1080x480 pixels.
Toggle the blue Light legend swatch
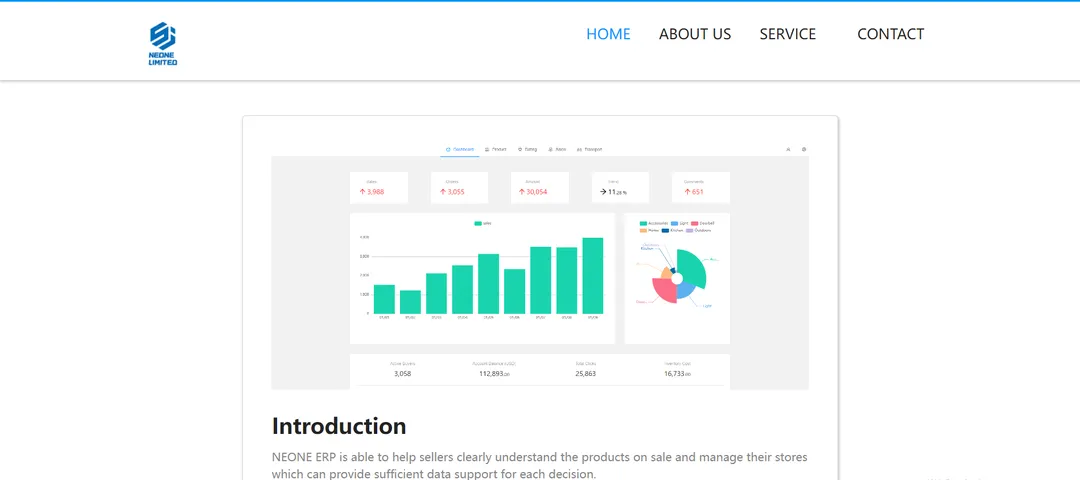click(x=674, y=223)
